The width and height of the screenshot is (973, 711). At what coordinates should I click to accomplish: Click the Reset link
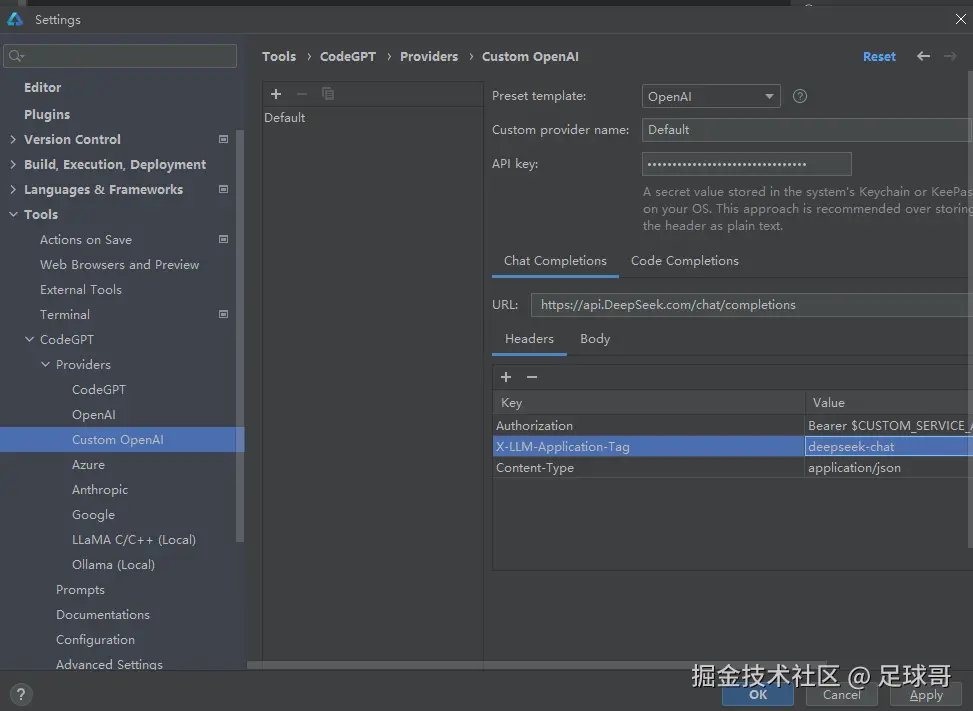(879, 56)
